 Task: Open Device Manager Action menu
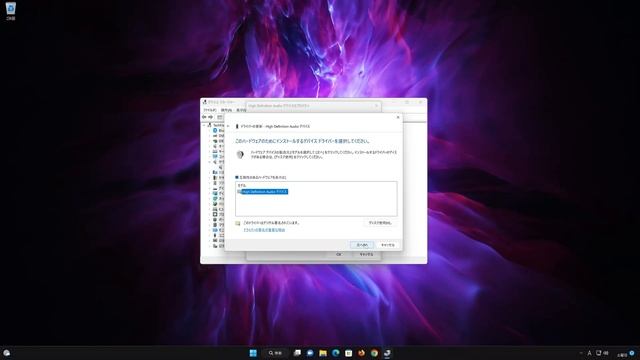click(x=226, y=110)
